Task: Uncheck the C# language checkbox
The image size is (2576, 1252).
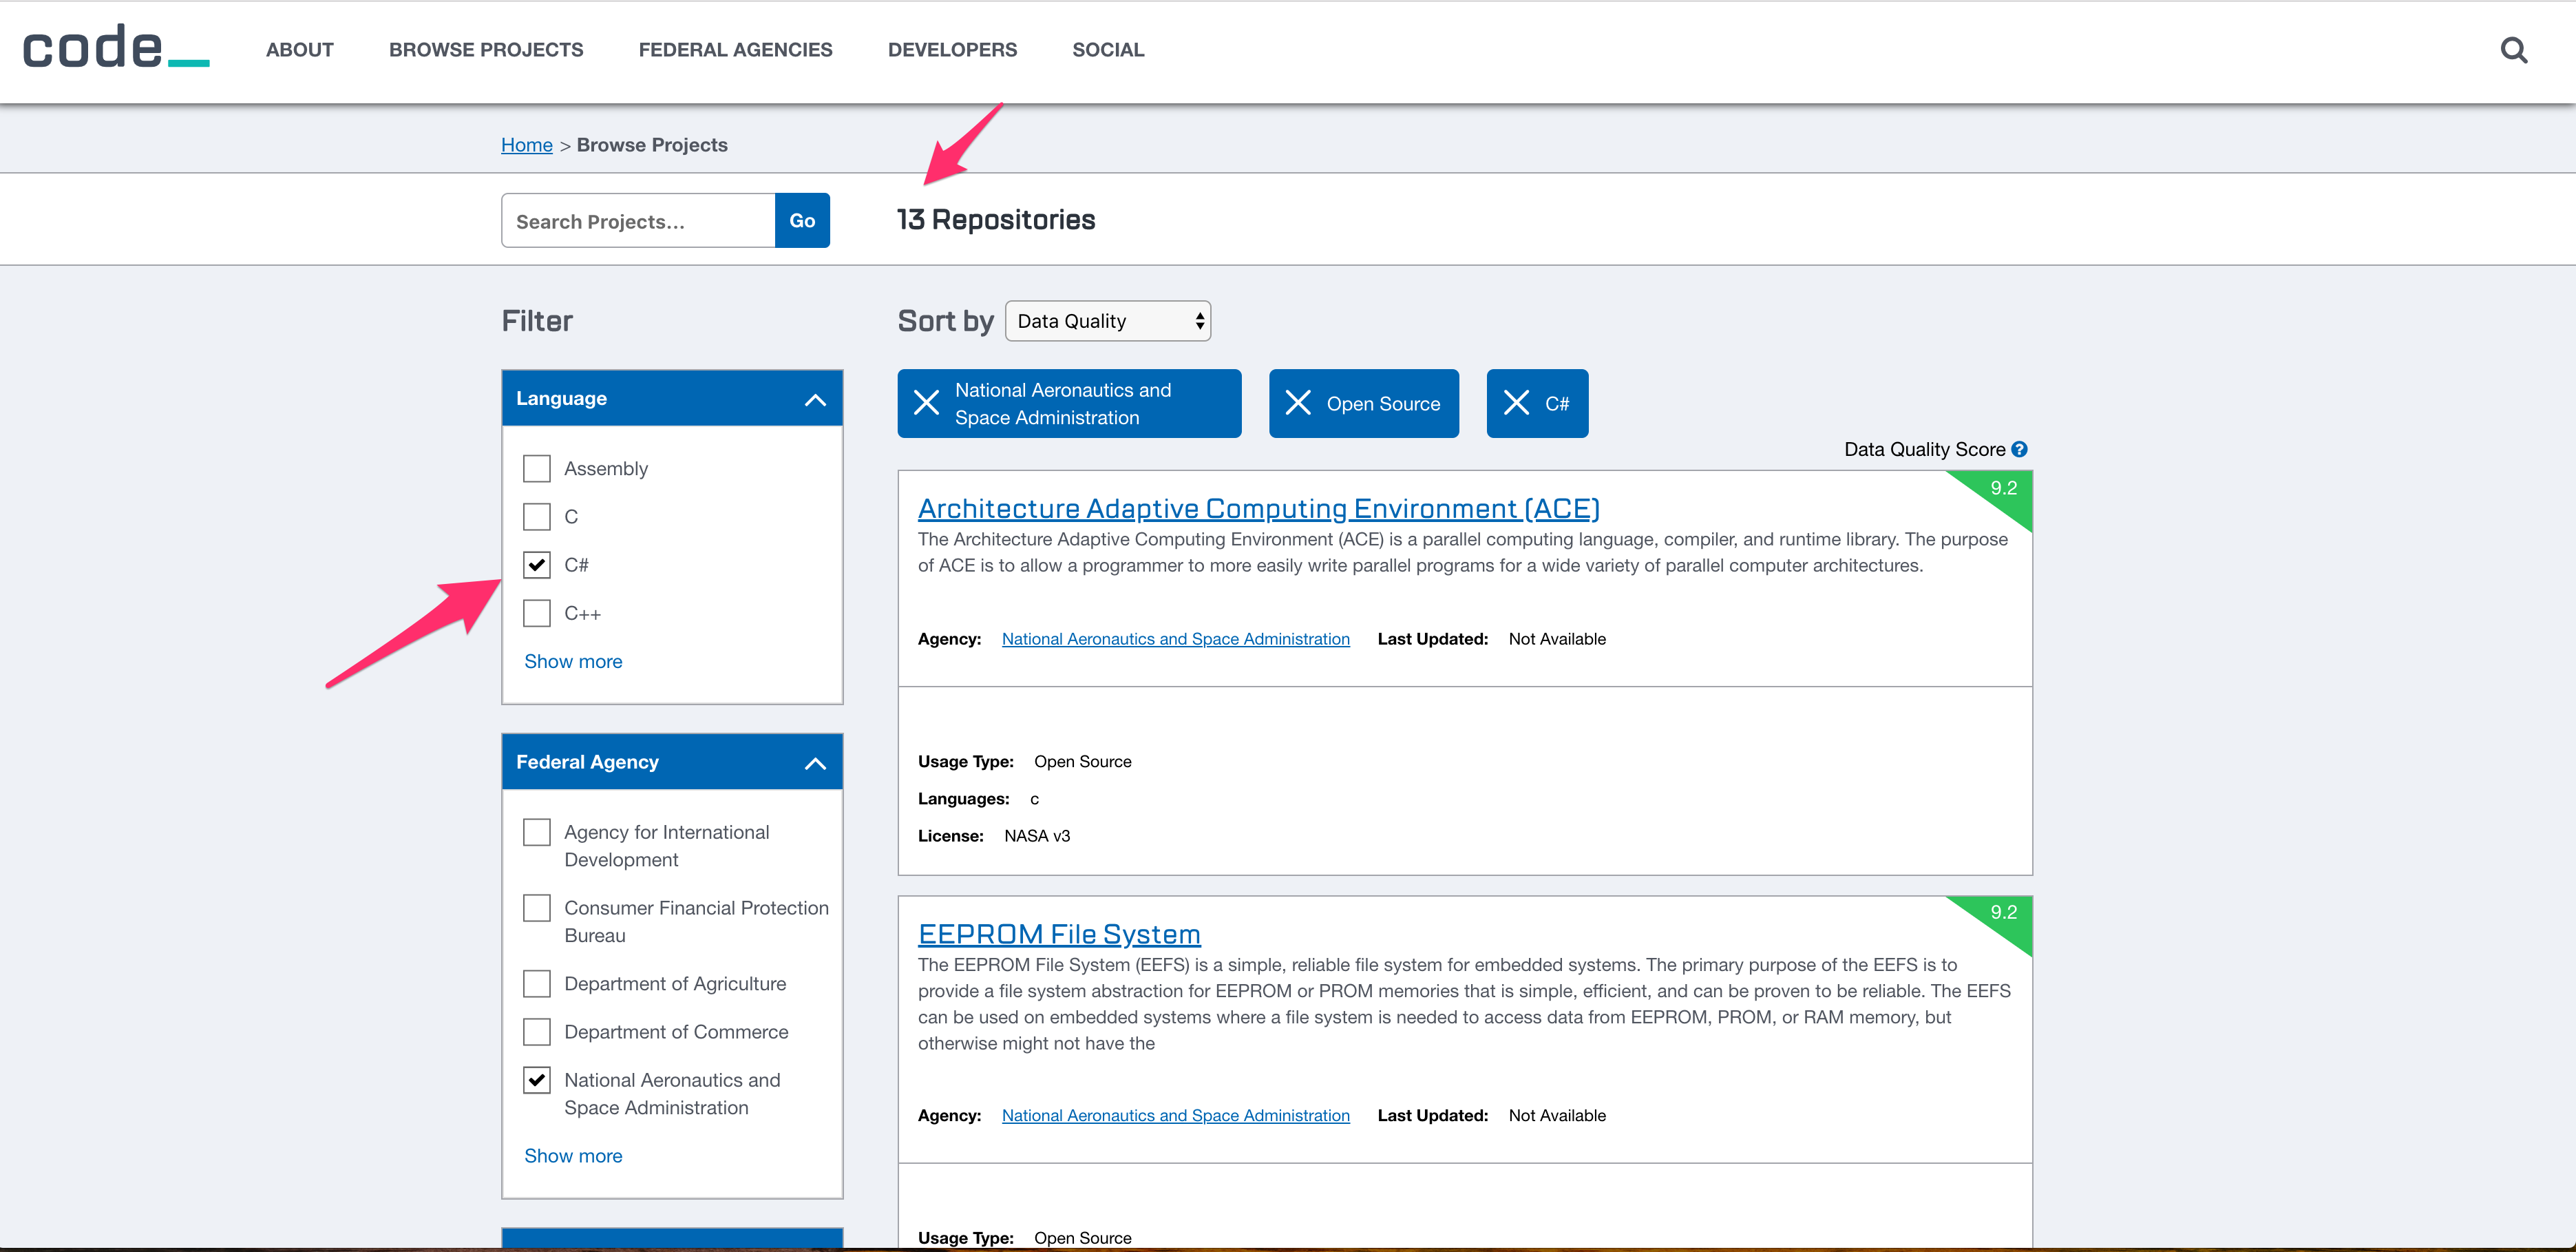Action: (537, 565)
